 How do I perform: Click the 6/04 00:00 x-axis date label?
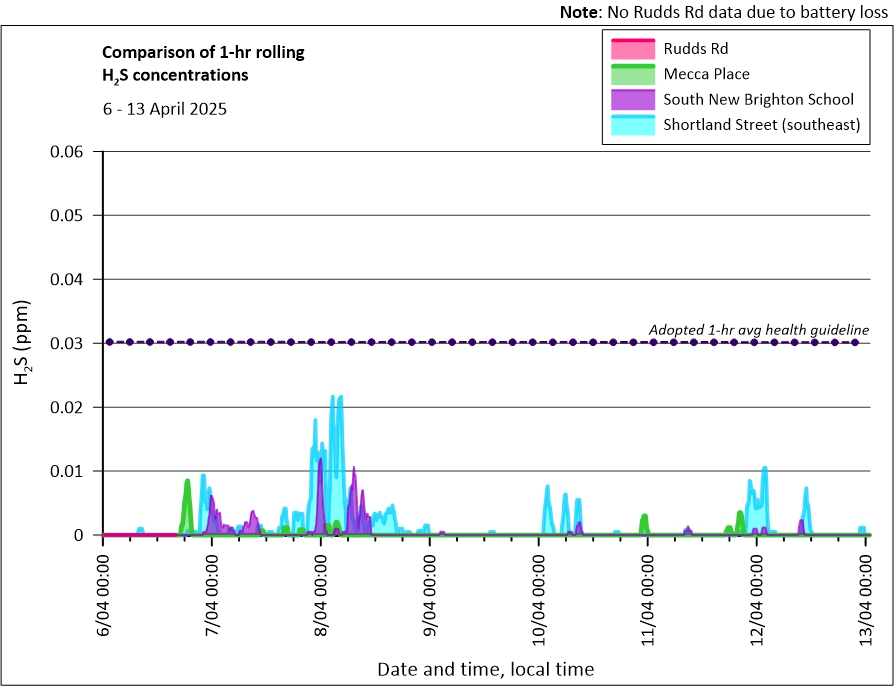pos(103,595)
